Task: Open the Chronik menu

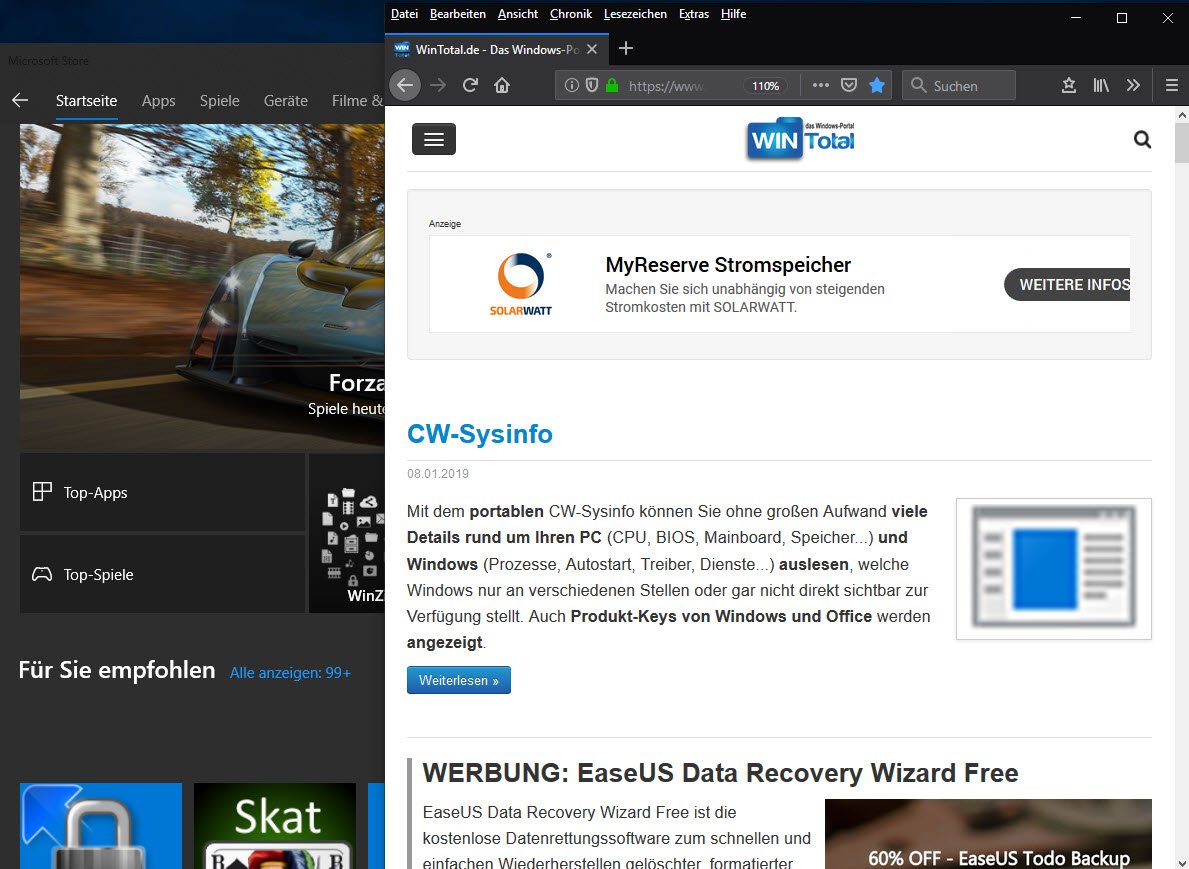Action: click(570, 14)
